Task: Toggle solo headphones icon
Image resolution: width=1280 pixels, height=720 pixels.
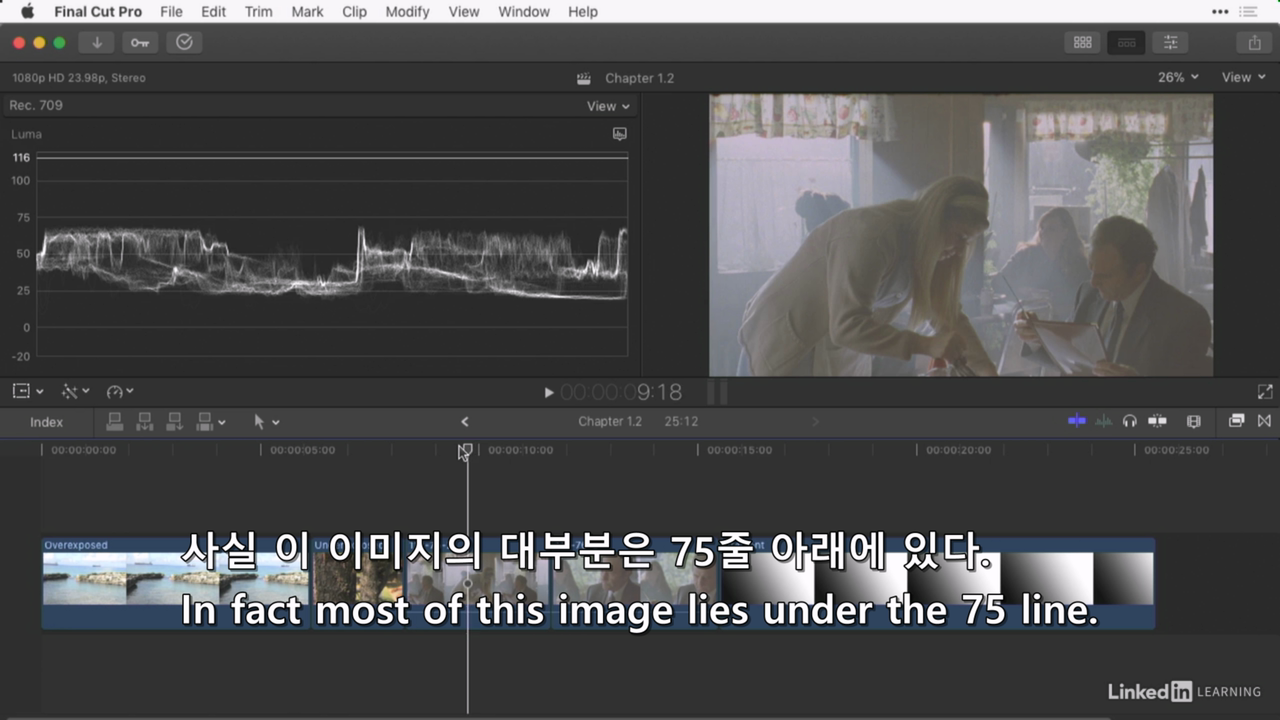Action: point(1130,421)
